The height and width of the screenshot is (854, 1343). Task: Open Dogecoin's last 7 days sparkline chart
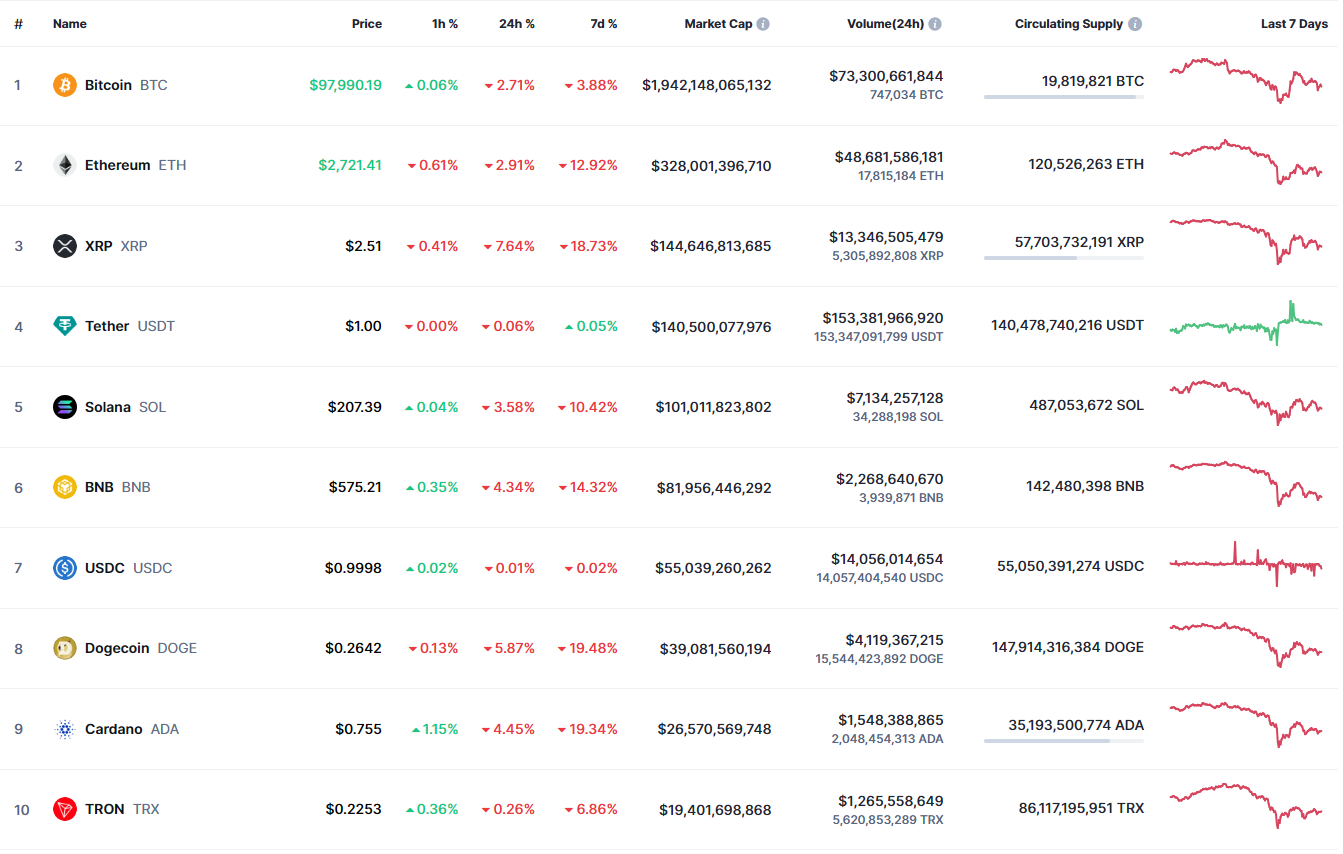pyautogui.click(x=1246, y=645)
